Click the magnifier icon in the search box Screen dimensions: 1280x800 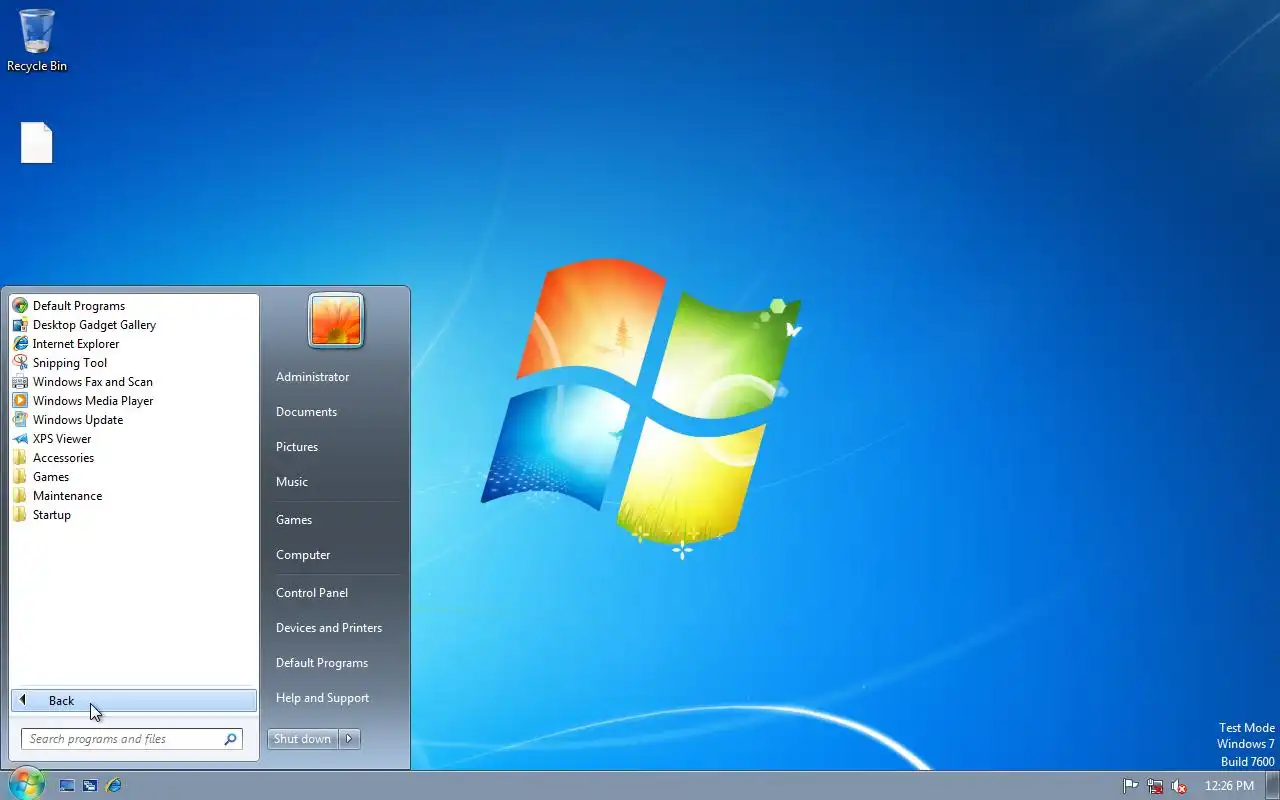(x=231, y=739)
